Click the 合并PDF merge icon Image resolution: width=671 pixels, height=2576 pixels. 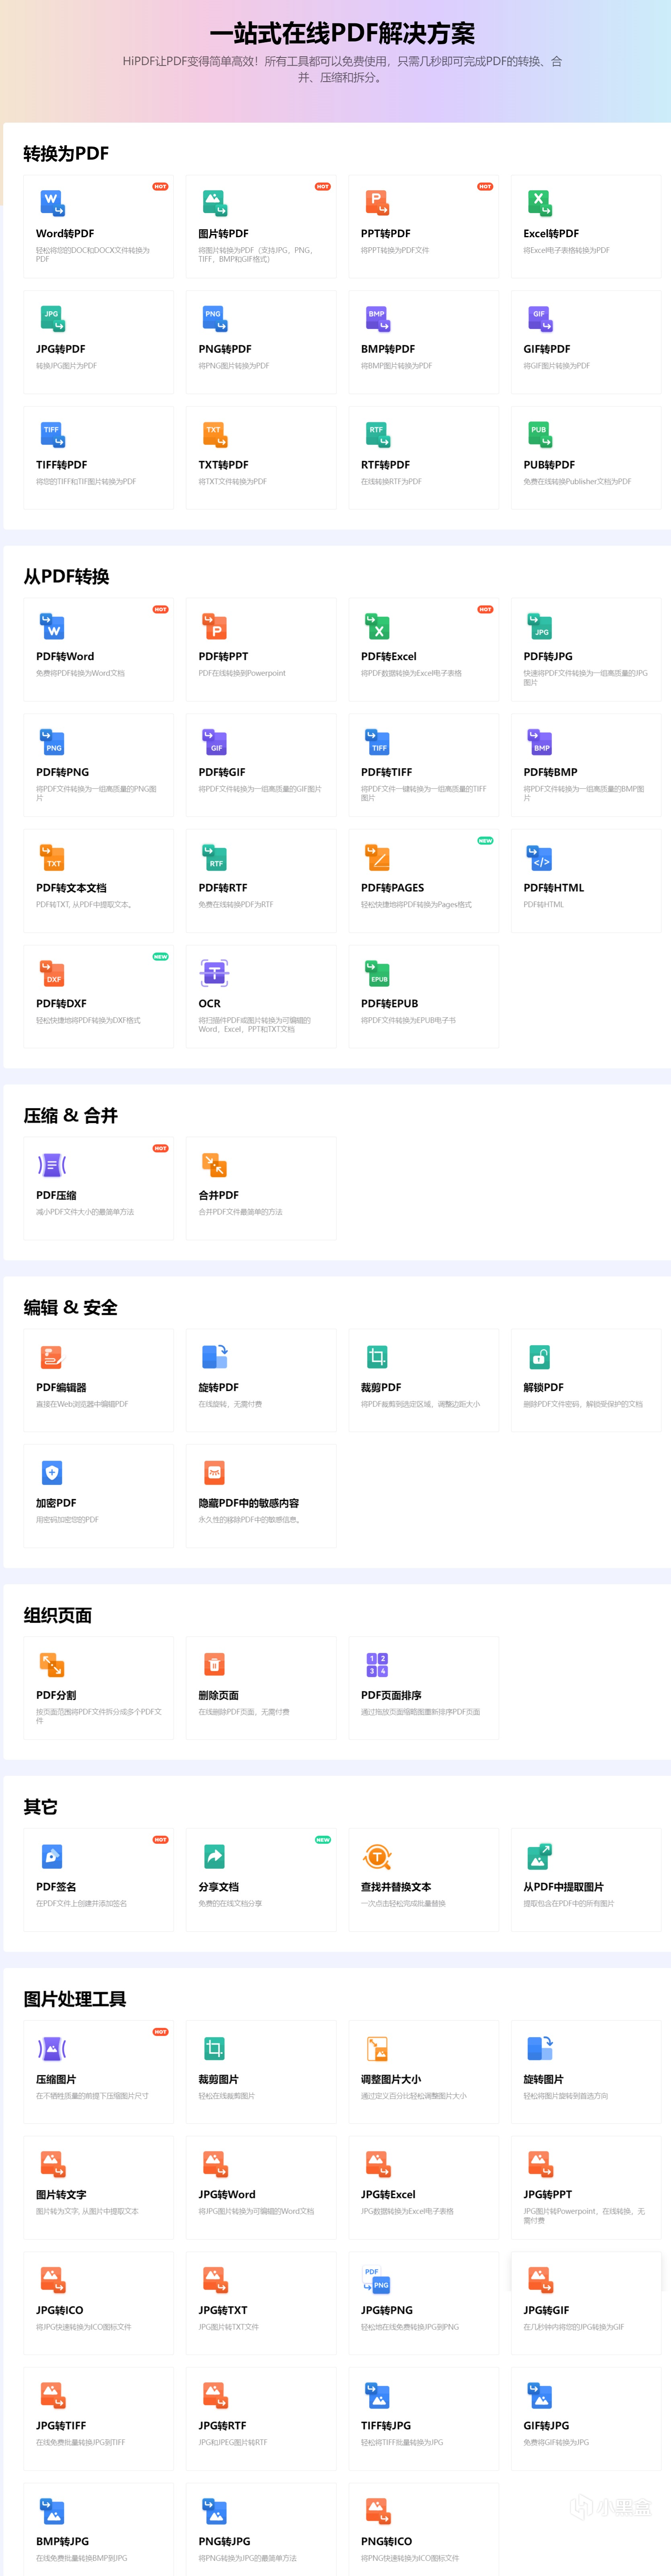pos(214,1165)
